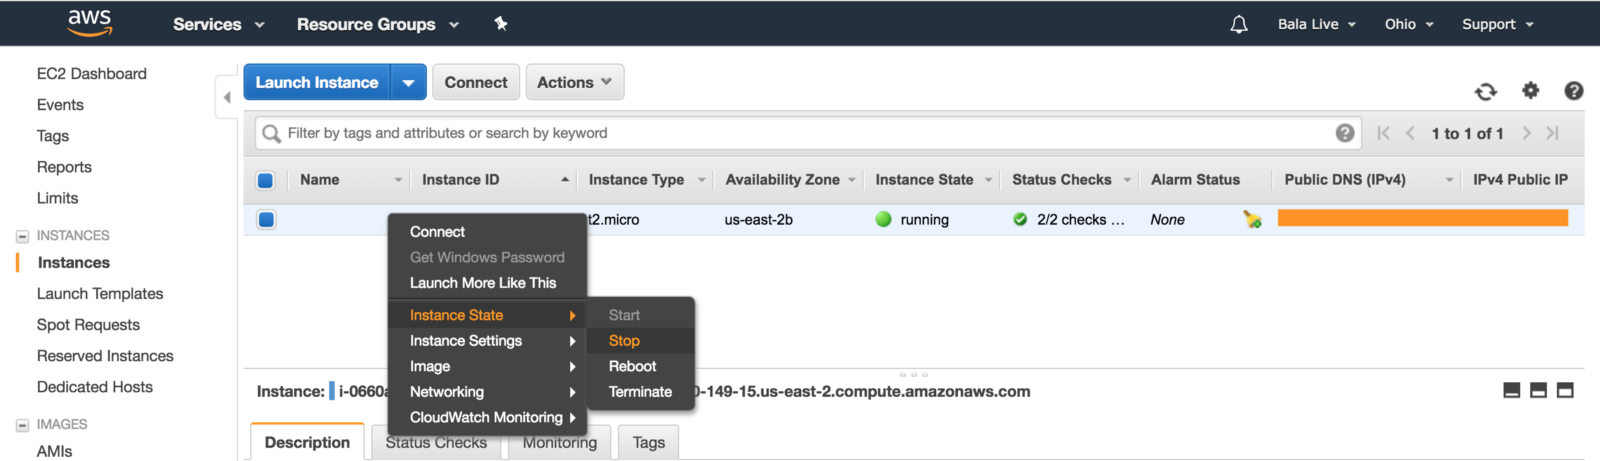The width and height of the screenshot is (1600, 461).
Task: Open the Ohio region selector
Action: click(x=1408, y=24)
